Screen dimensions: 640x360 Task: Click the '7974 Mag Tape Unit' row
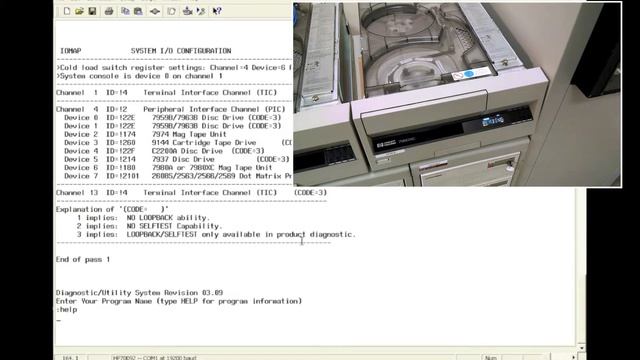(145, 134)
